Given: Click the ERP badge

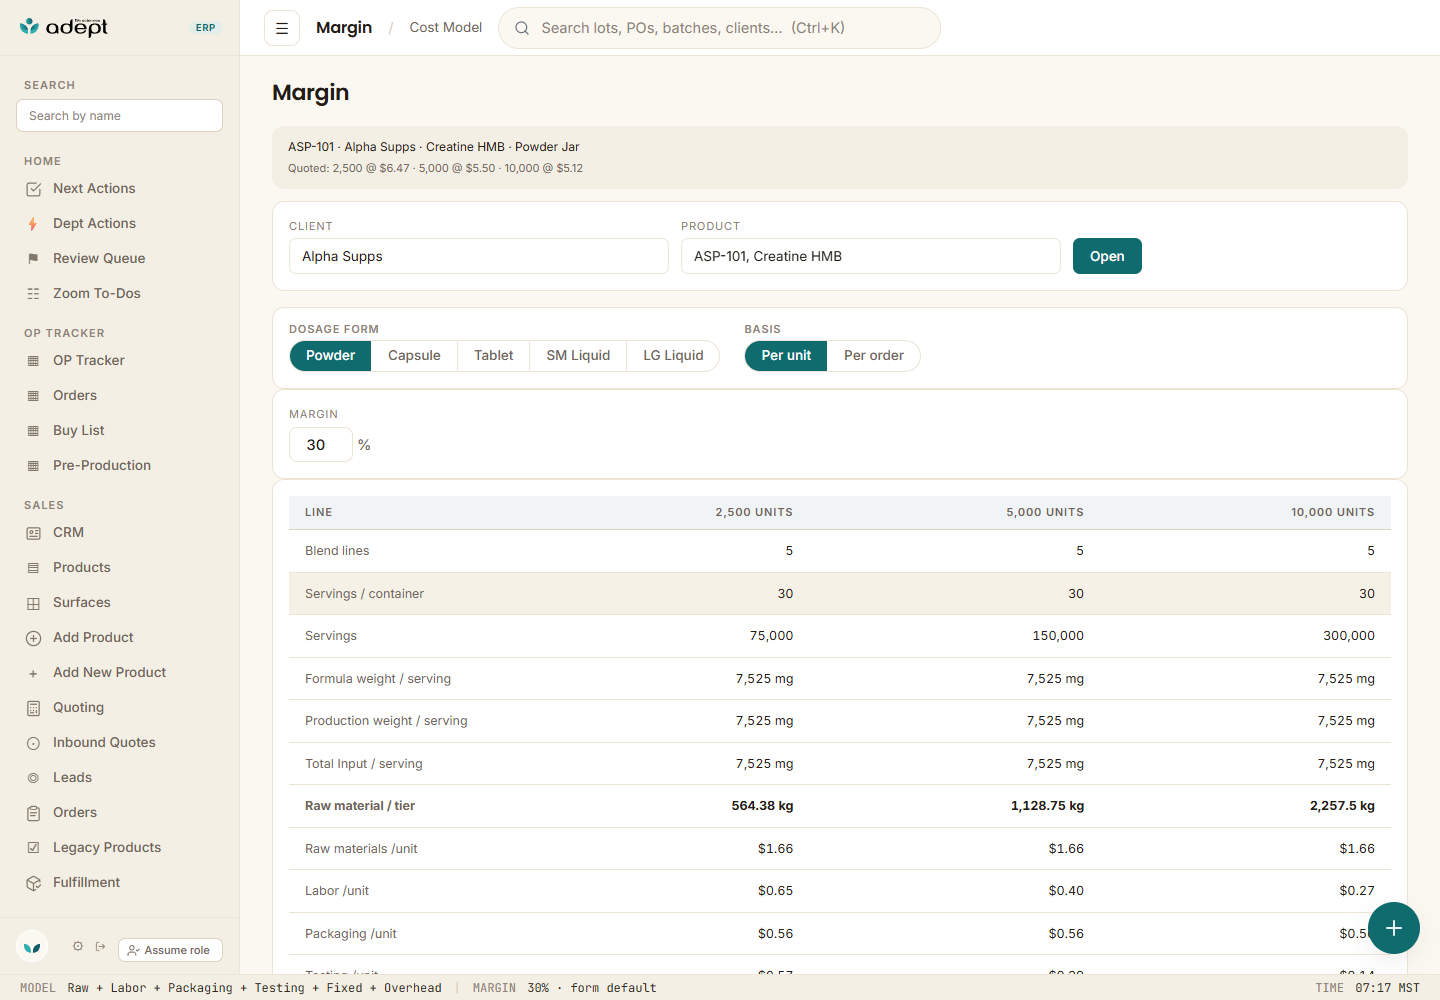Looking at the screenshot, I should [206, 28].
